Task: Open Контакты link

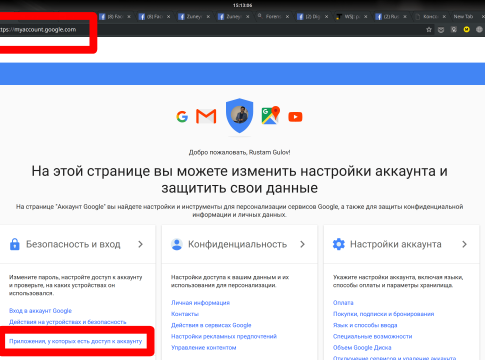Action: pyautogui.click(x=185, y=314)
